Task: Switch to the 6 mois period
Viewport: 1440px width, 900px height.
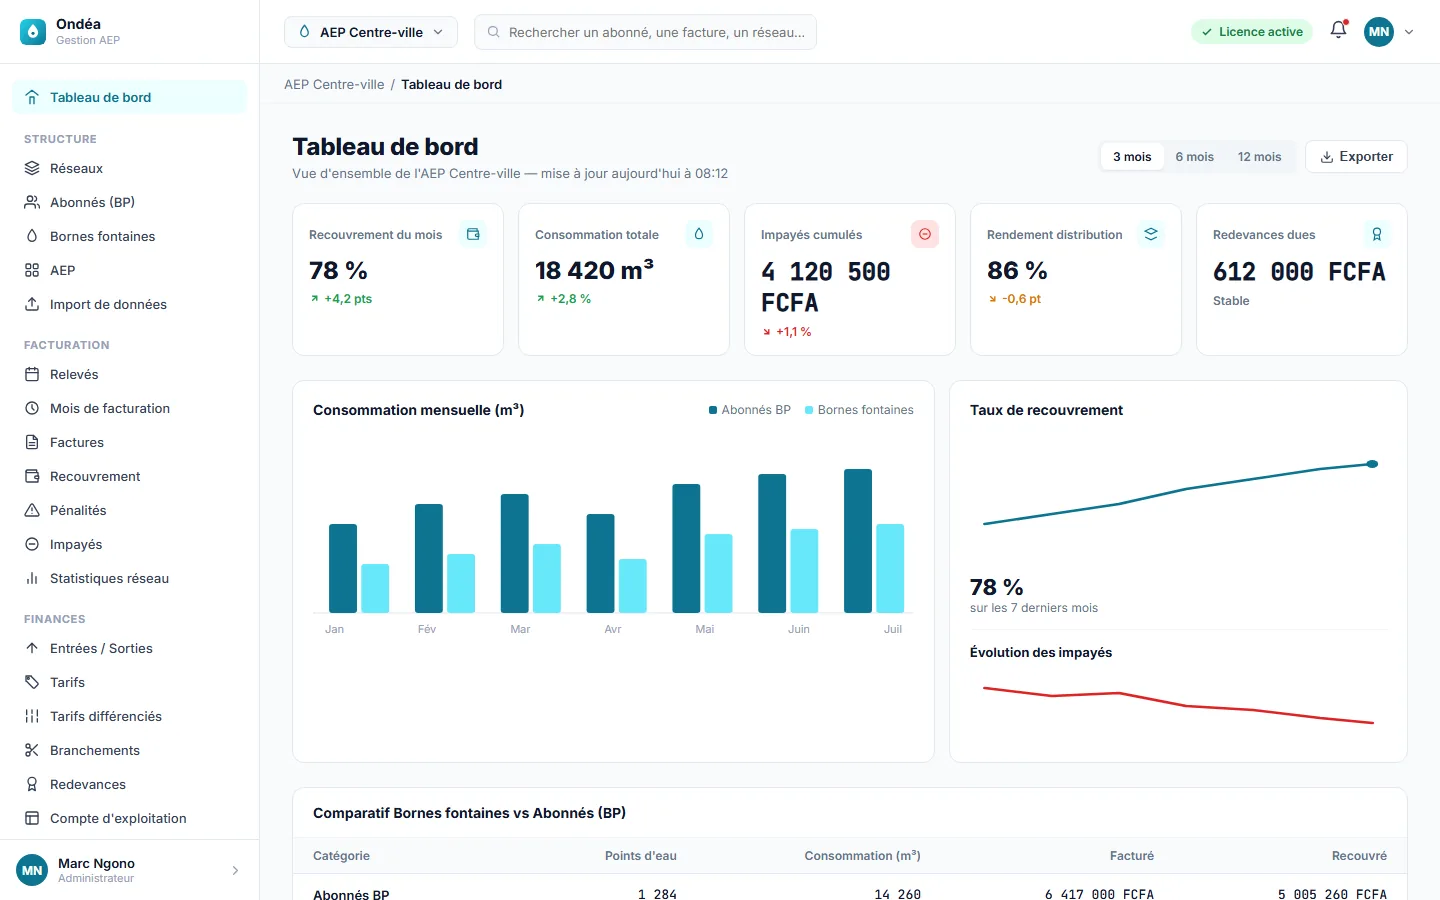Action: [1194, 156]
